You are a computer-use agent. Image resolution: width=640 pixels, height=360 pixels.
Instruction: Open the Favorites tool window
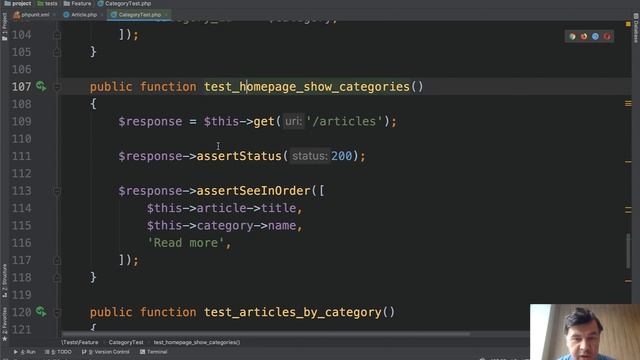(4, 324)
